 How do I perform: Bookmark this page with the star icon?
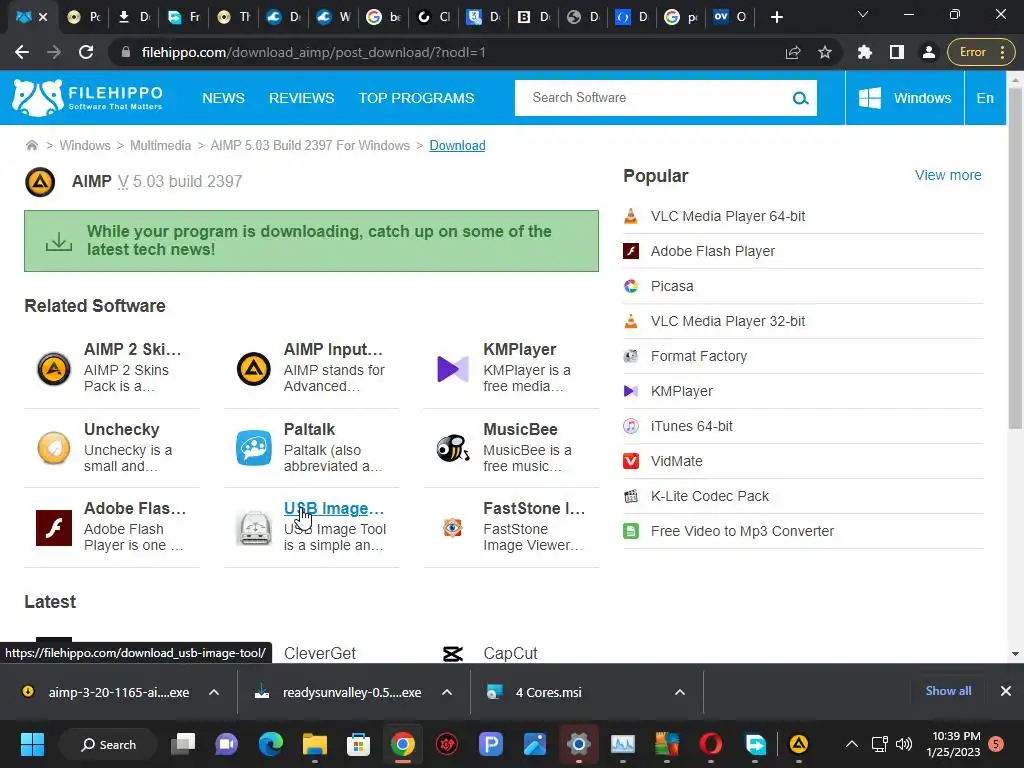pyautogui.click(x=825, y=52)
